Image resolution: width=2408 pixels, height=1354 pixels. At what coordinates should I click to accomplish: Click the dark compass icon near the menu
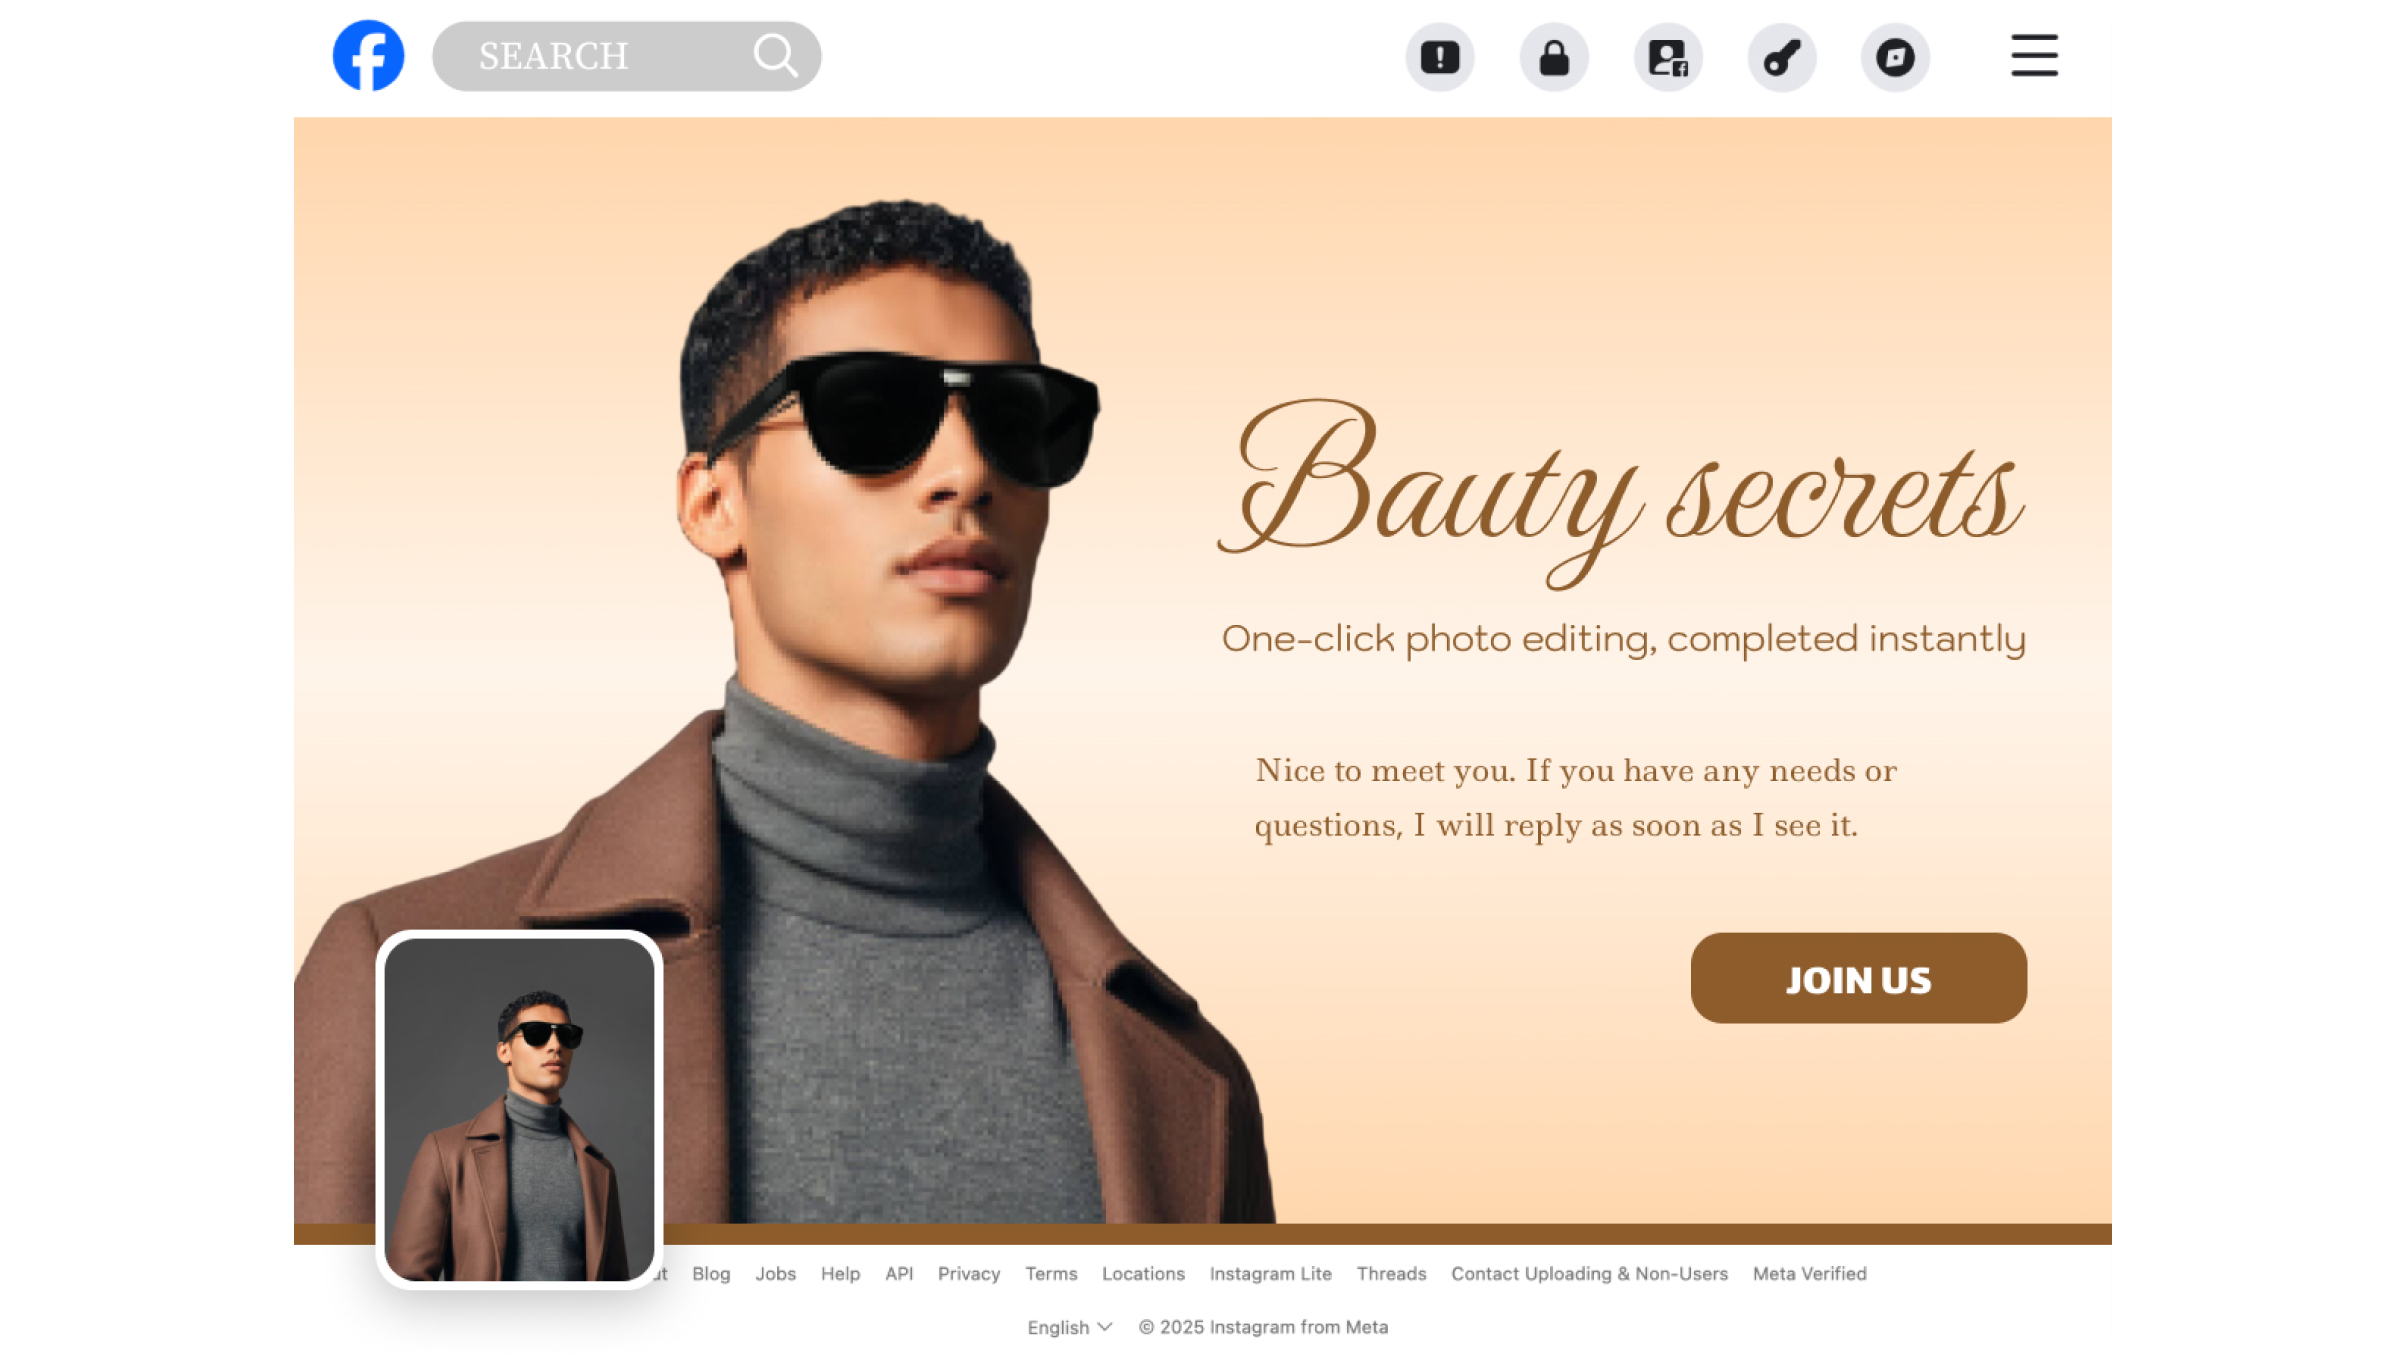(1896, 58)
